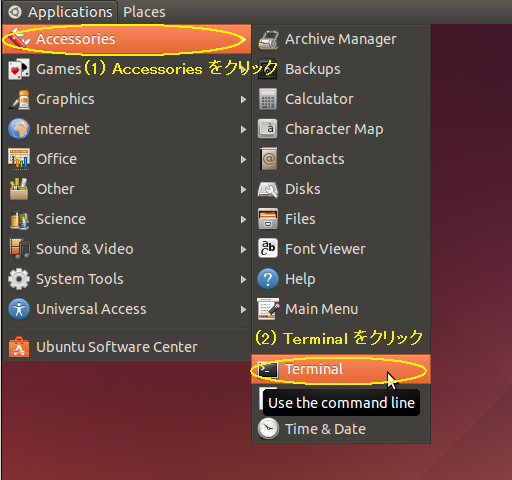
Task: Click the Calculator icon
Action: click(x=268, y=99)
